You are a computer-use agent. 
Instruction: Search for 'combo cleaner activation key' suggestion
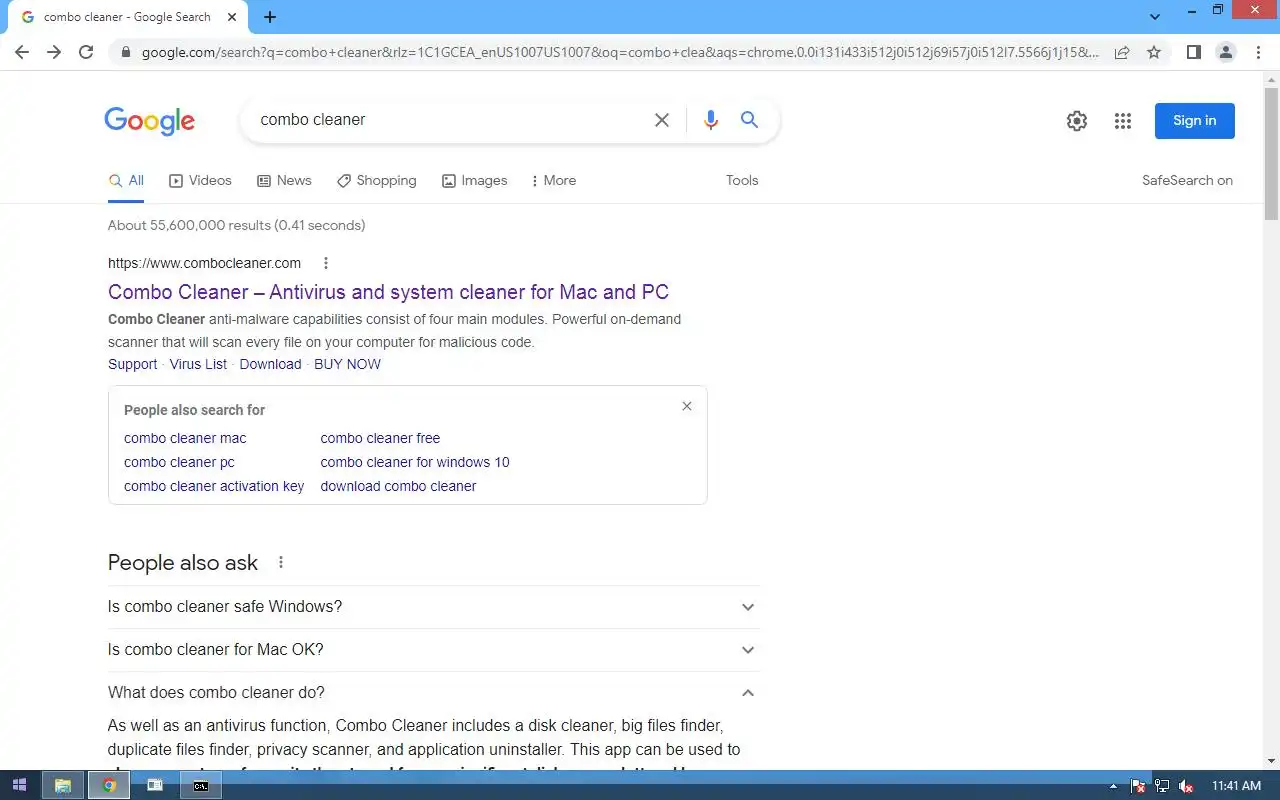(214, 486)
